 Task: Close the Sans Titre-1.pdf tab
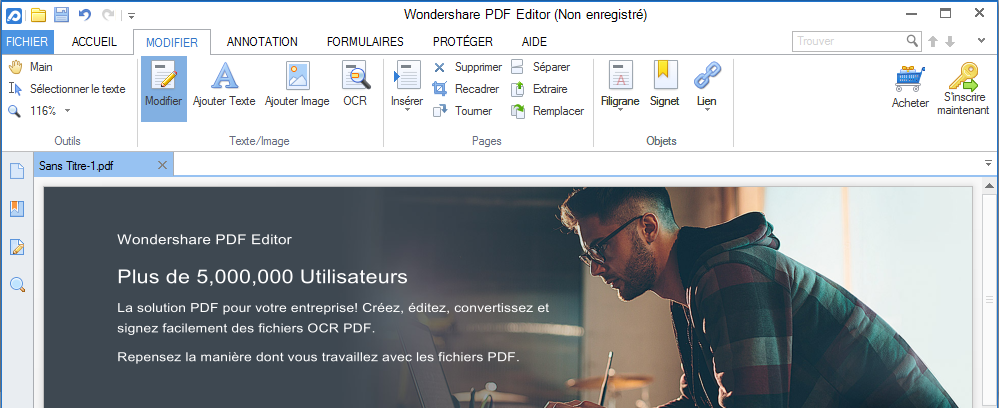click(x=162, y=166)
